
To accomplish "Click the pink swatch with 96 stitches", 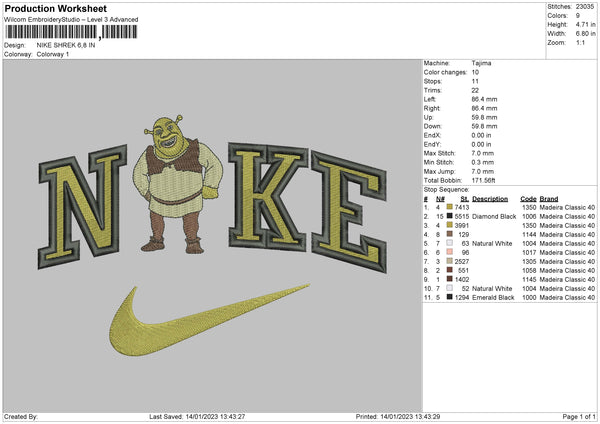I will [450, 252].
